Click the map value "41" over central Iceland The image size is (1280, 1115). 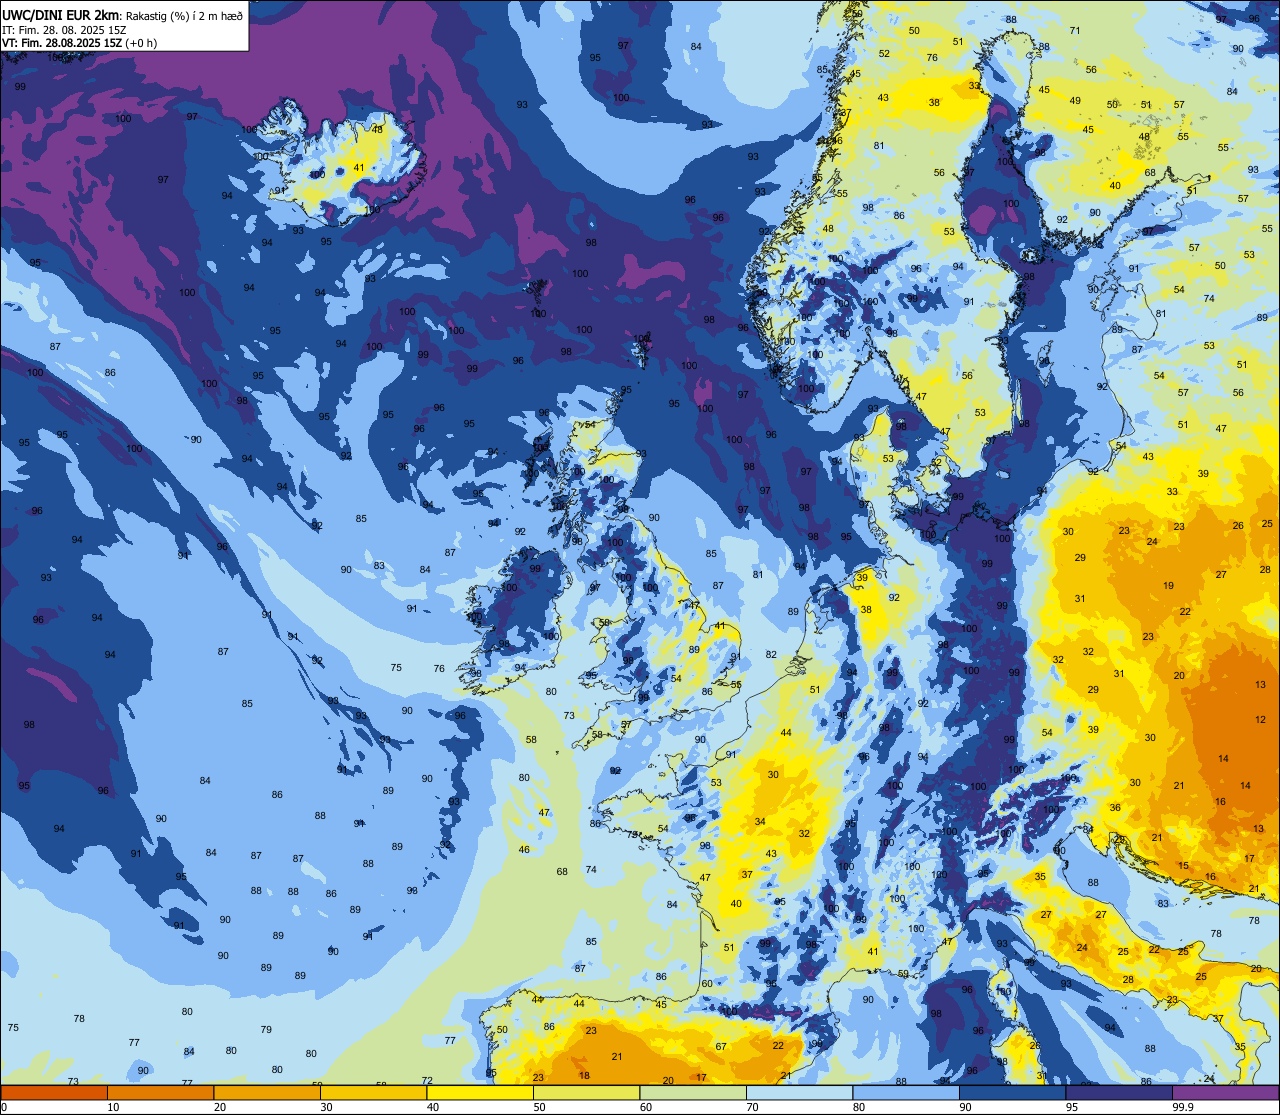tap(359, 168)
